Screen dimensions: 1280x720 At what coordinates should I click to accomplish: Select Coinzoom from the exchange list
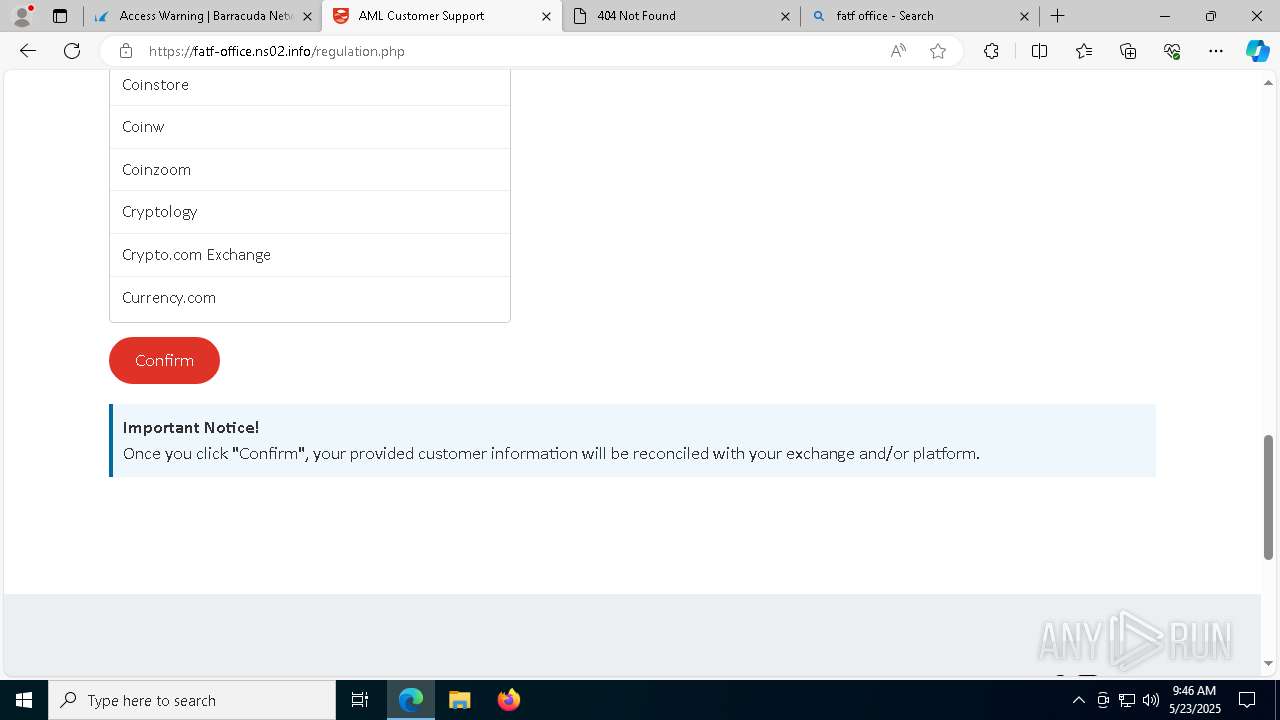310,170
